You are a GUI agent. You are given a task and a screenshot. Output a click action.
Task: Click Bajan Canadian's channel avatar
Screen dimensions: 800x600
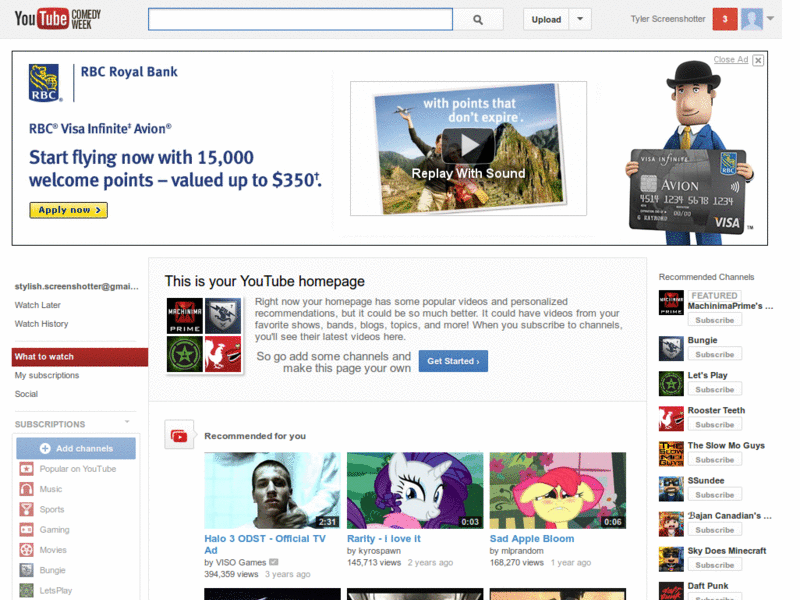[x=671, y=524]
